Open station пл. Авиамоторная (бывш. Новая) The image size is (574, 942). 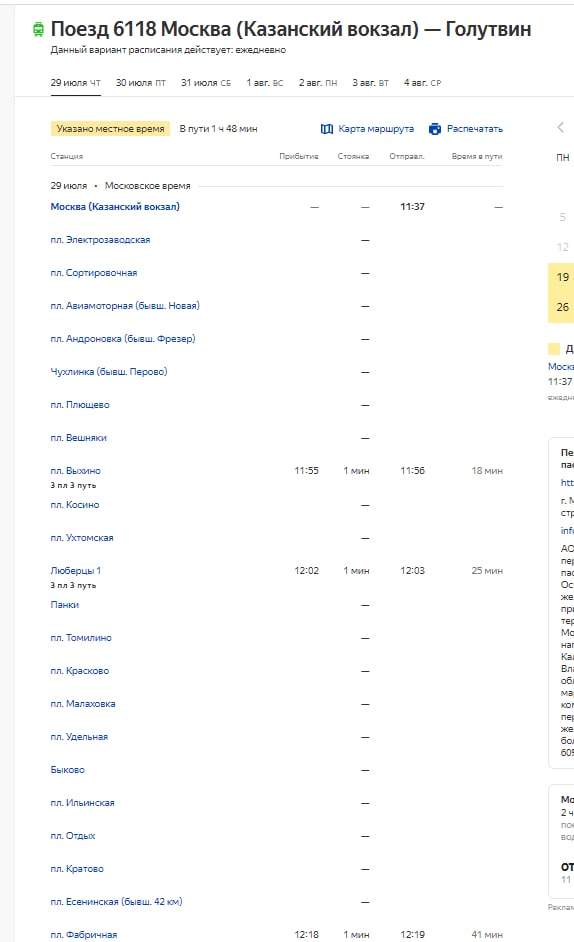point(125,306)
